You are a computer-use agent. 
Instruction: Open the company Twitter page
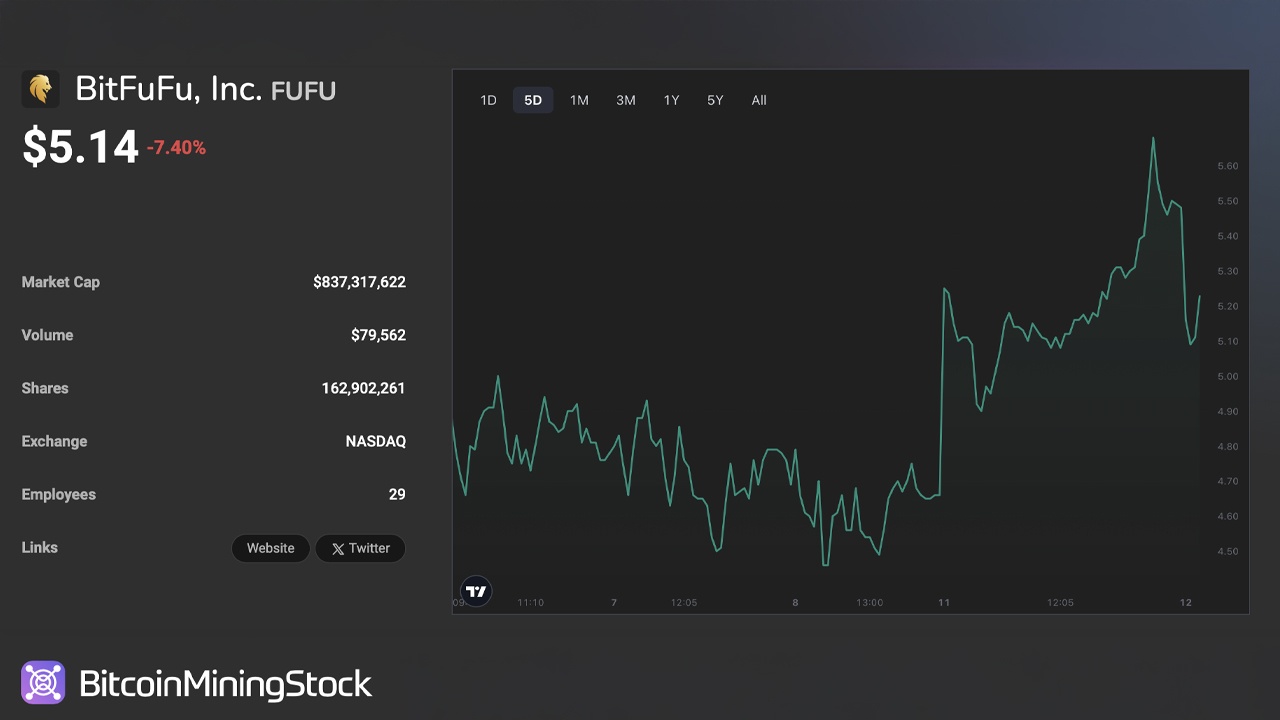(360, 548)
